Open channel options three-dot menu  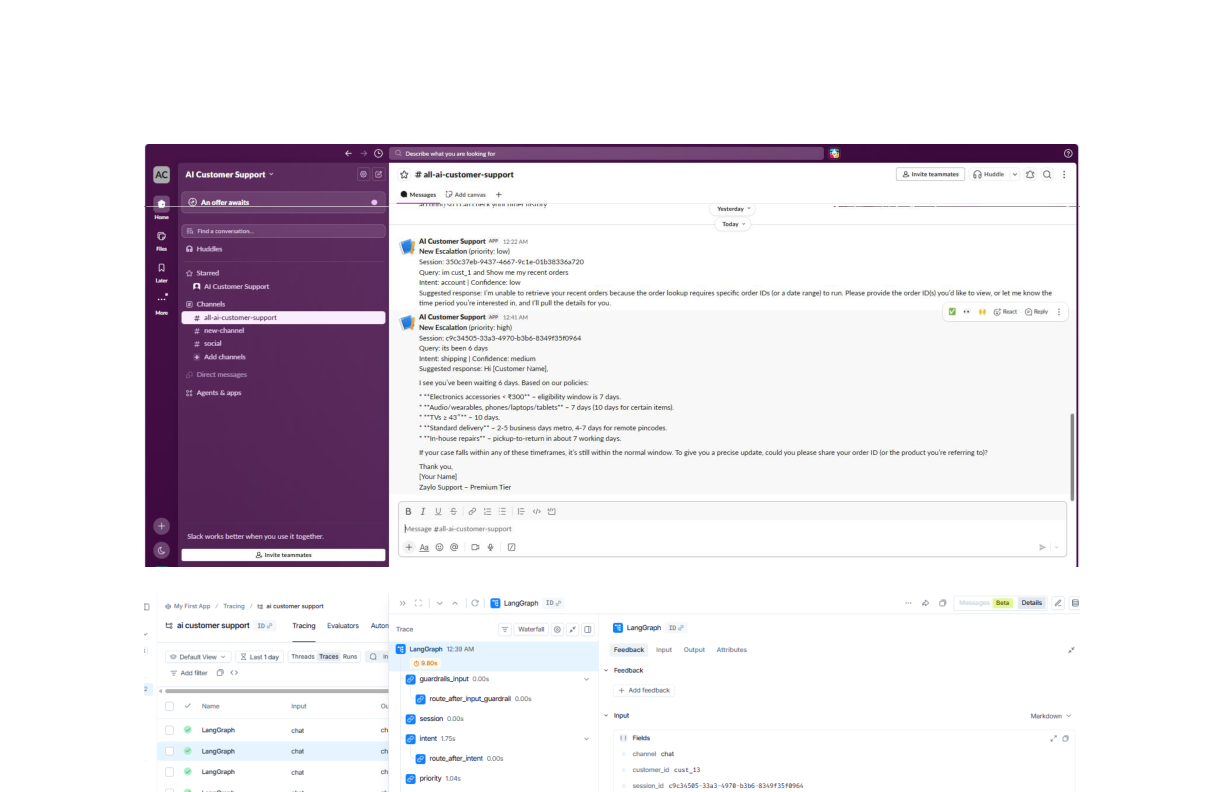click(x=1064, y=174)
